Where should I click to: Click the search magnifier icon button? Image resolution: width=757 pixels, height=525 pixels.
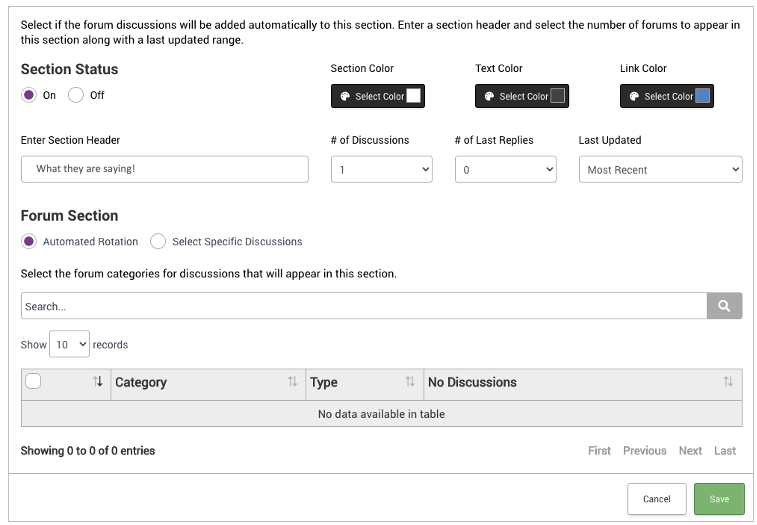click(x=724, y=306)
